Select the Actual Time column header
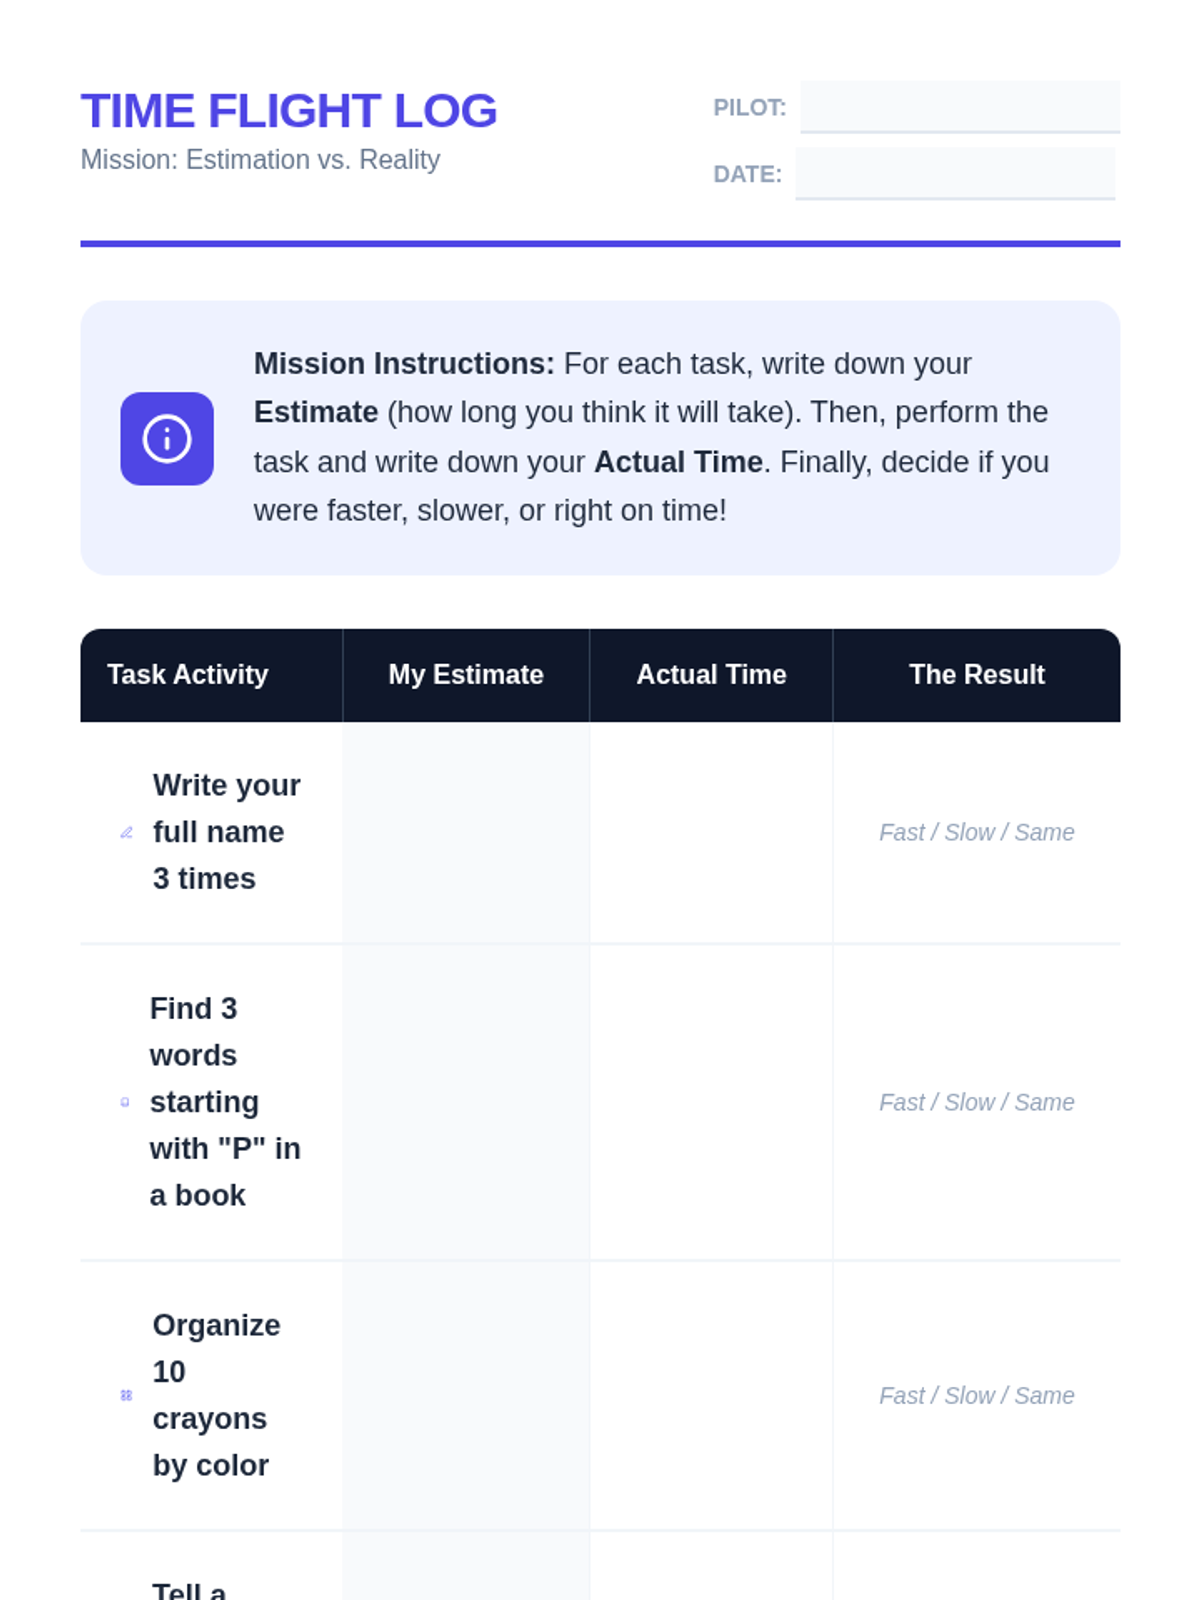 [x=711, y=675]
